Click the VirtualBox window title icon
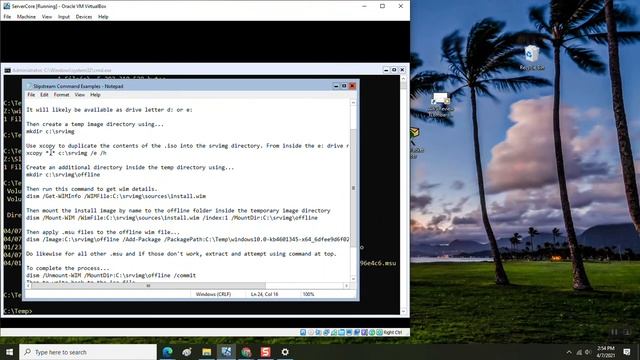This screenshot has width=640, height=360. (x=6, y=6)
